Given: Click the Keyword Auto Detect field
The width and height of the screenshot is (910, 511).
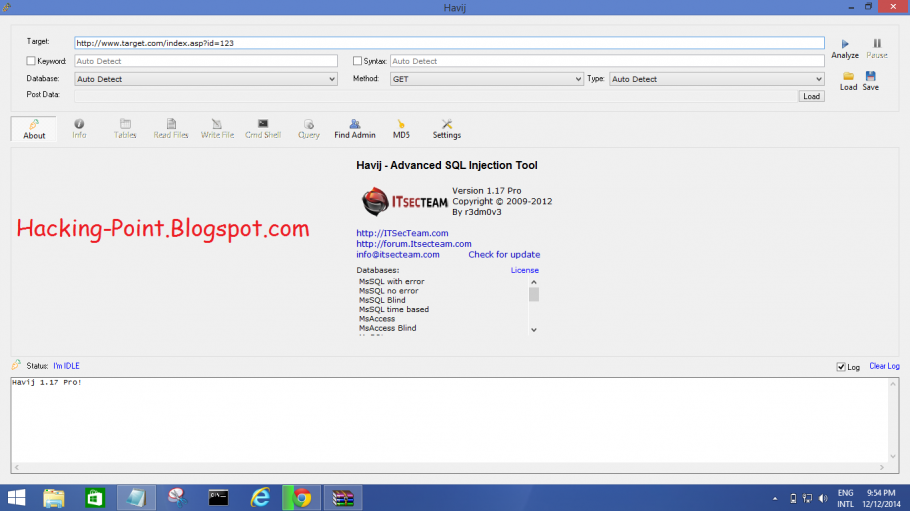Looking at the screenshot, I should [x=206, y=61].
